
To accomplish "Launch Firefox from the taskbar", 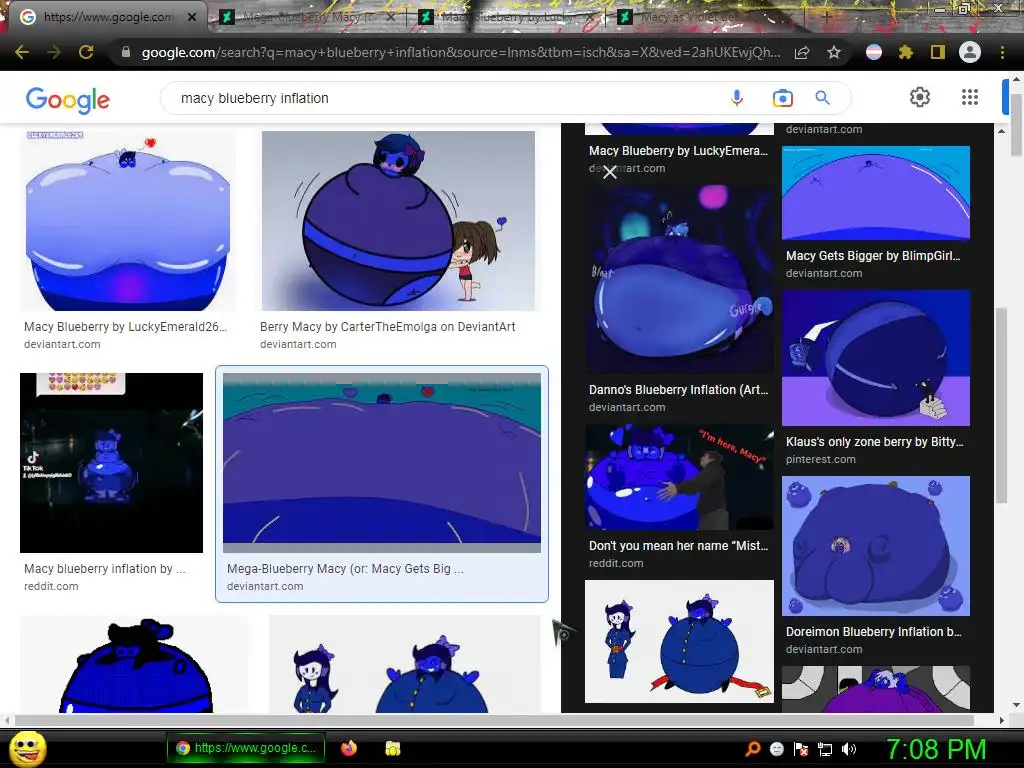I will click(x=349, y=748).
